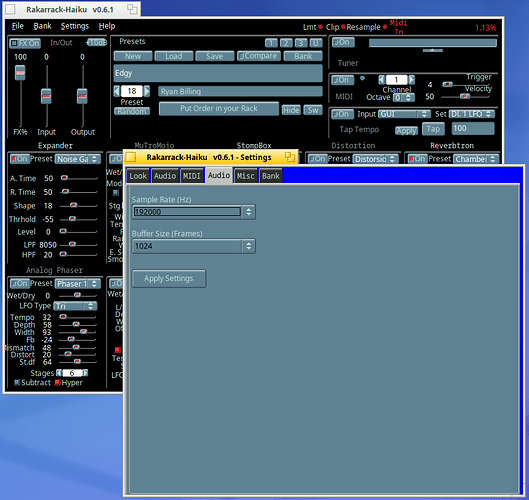Click the Edgy preset name field
This screenshot has height=500, width=529.
point(218,73)
